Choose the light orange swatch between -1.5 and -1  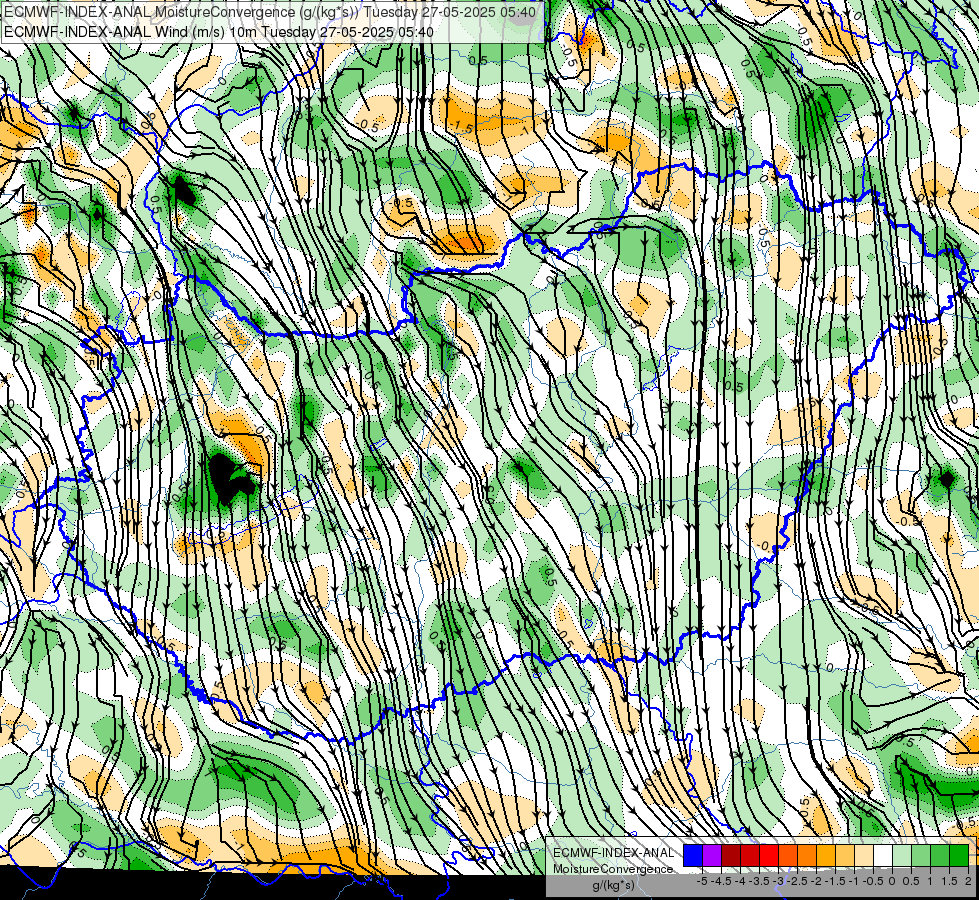tap(845, 856)
